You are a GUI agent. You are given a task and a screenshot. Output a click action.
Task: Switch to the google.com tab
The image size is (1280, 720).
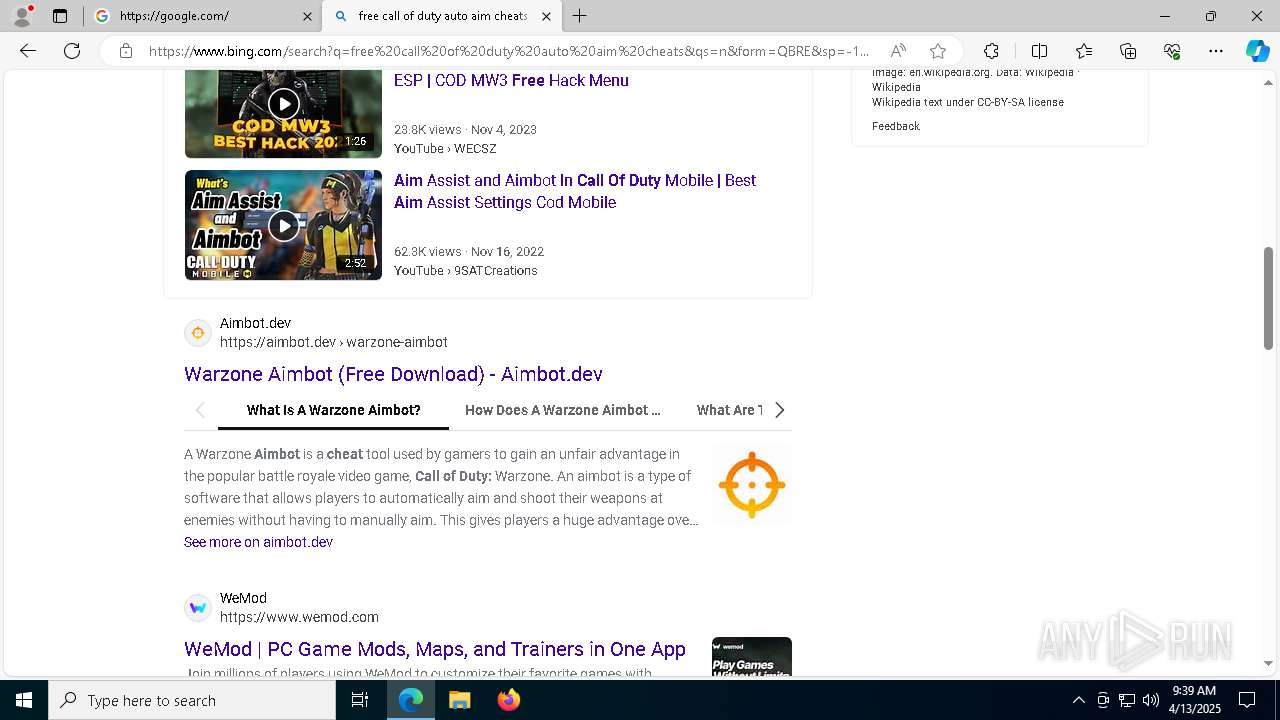tap(202, 16)
